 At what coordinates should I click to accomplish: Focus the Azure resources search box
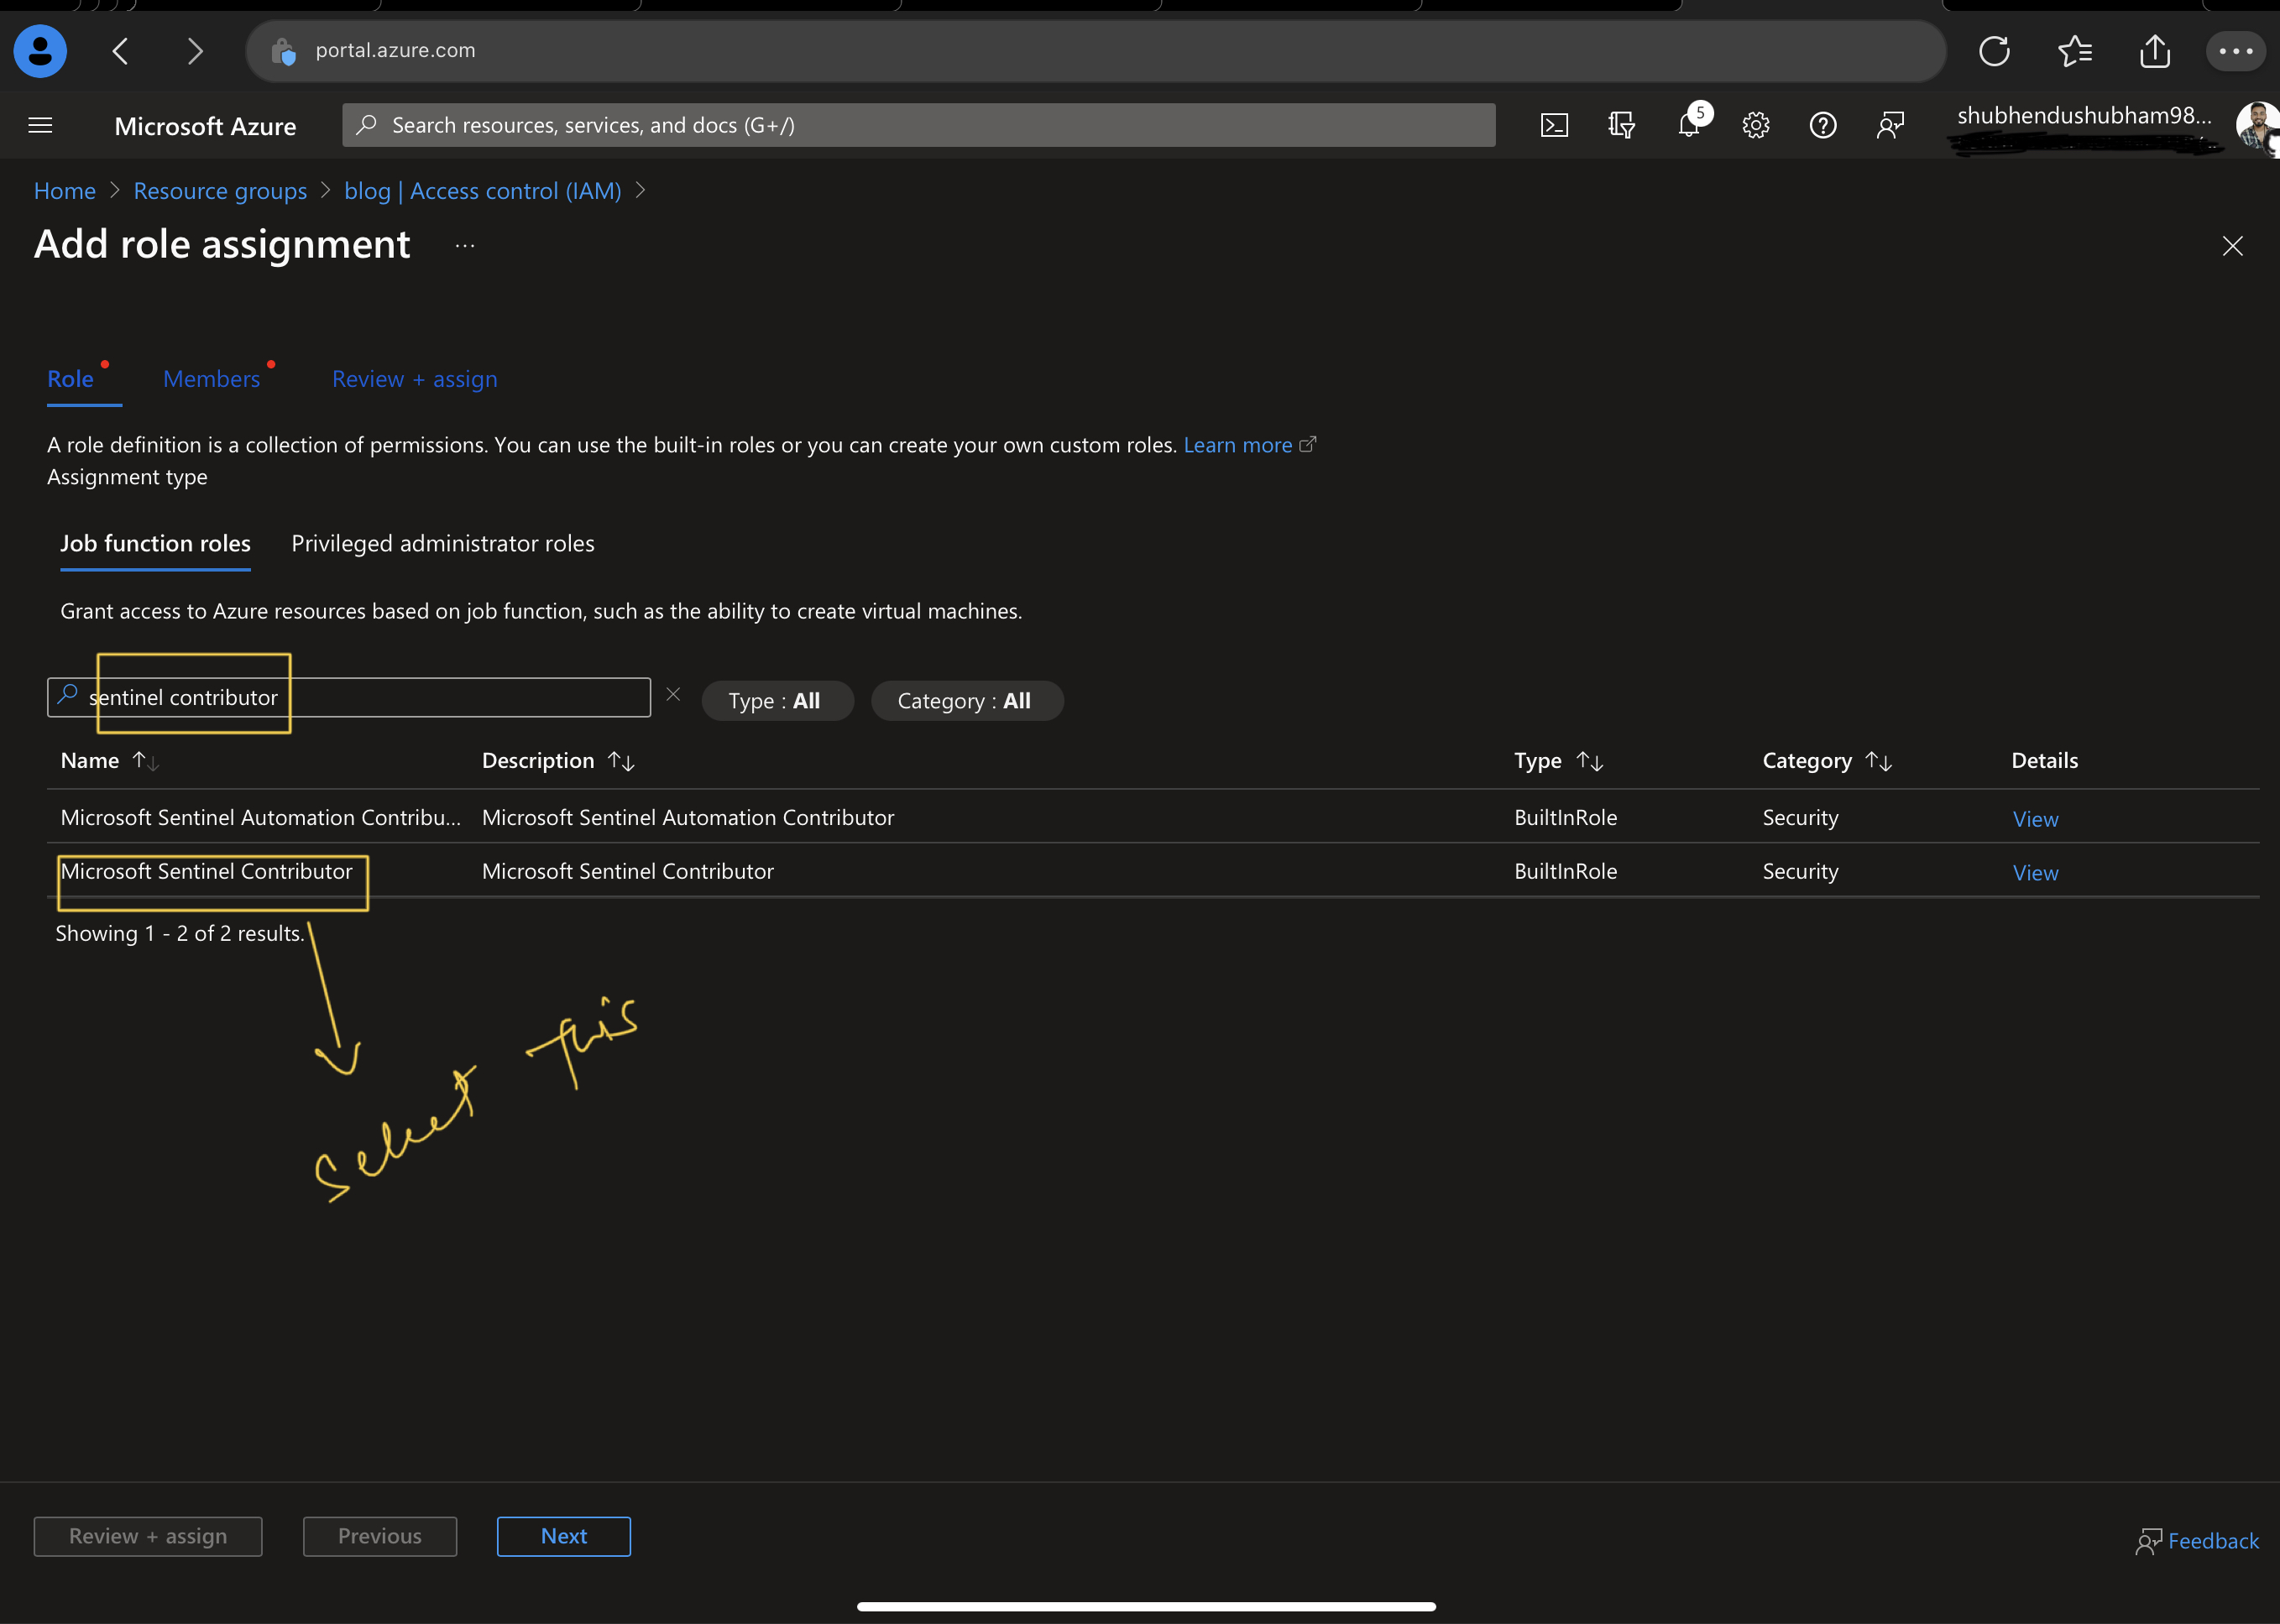pyautogui.click(x=918, y=125)
